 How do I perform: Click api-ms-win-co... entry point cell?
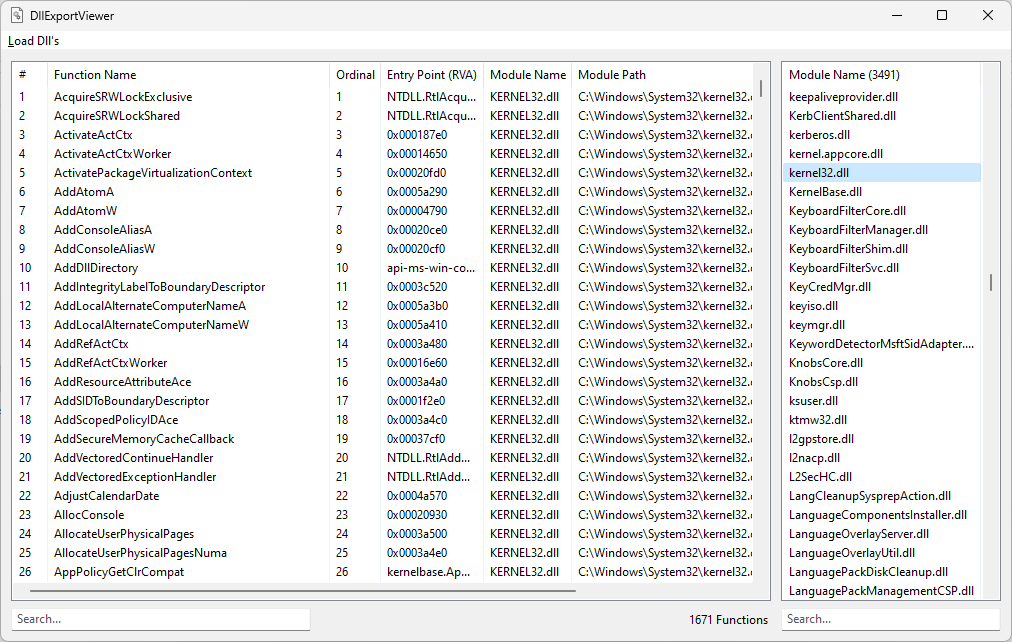point(430,268)
